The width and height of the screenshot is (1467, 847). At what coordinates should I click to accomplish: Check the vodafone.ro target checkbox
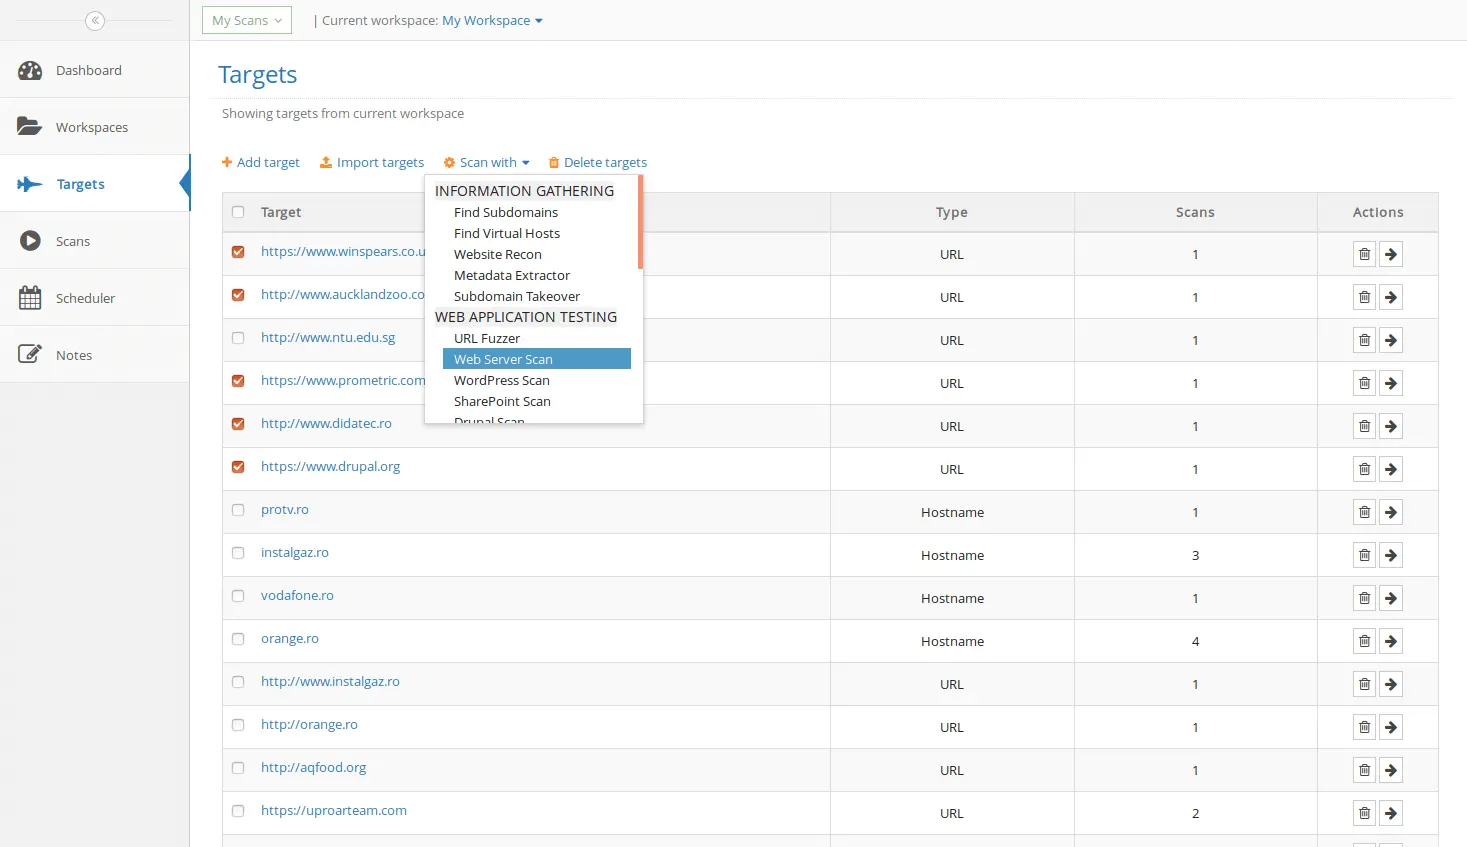click(238, 595)
